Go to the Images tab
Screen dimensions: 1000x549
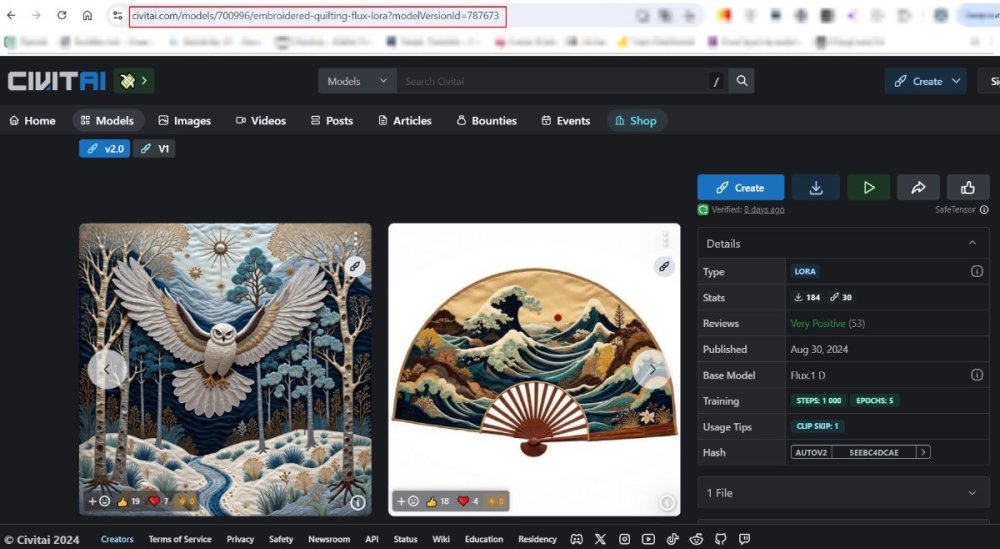184,121
